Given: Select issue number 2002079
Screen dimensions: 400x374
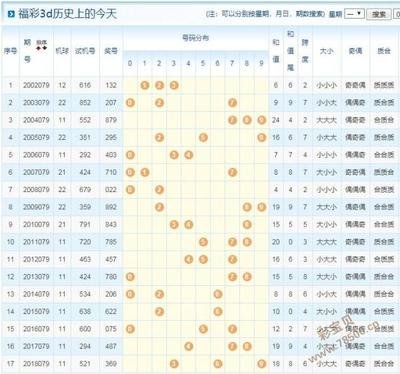Looking at the screenshot, I should tap(36, 85).
